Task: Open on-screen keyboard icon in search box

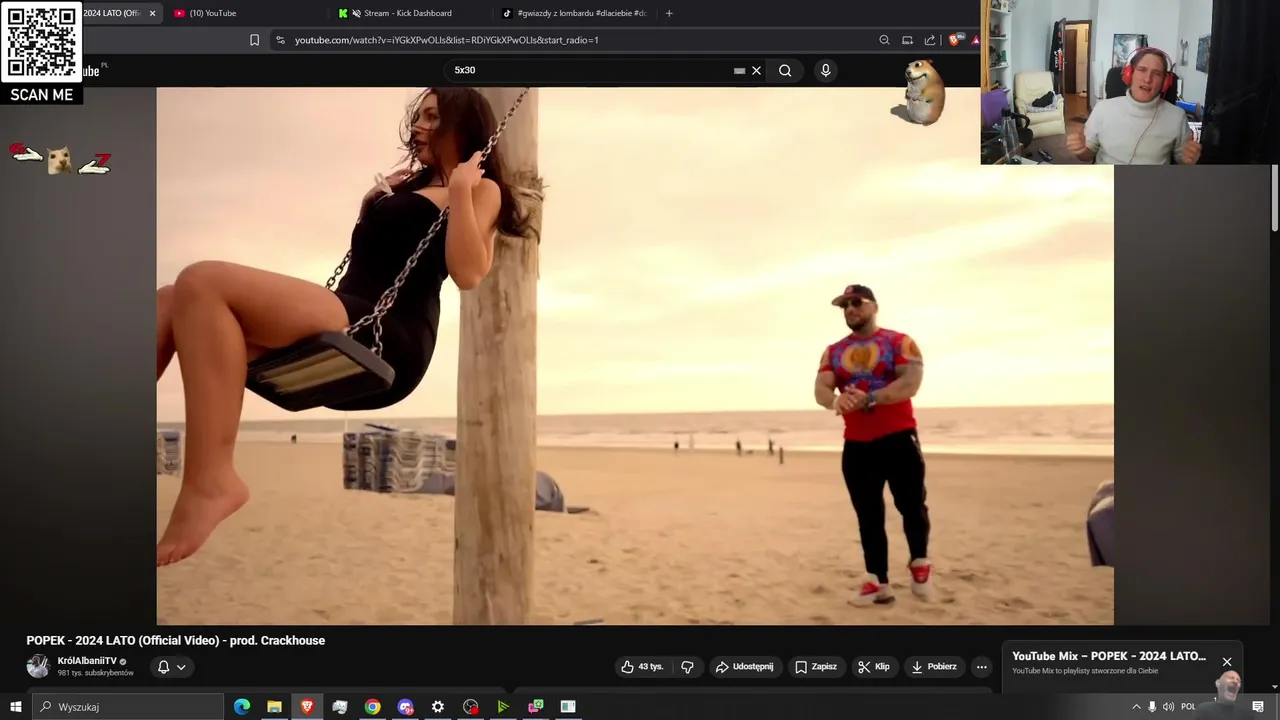Action: point(739,71)
